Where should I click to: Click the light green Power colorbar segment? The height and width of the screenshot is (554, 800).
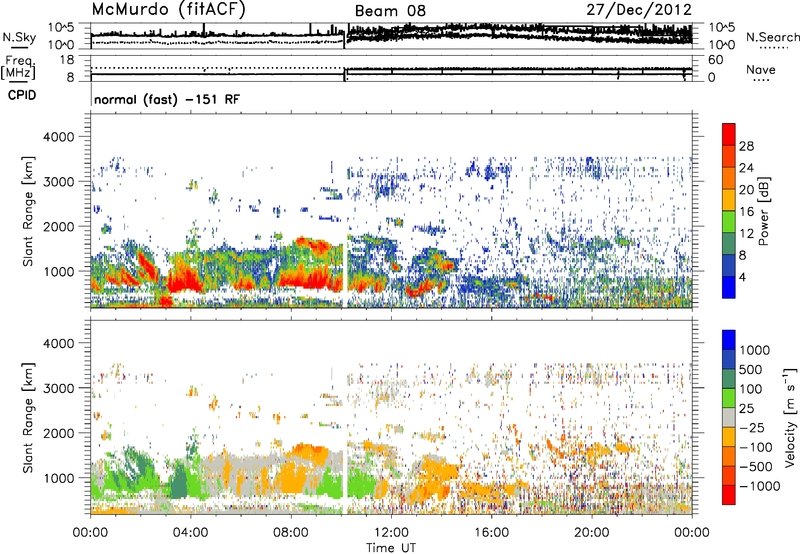pyautogui.click(x=729, y=221)
